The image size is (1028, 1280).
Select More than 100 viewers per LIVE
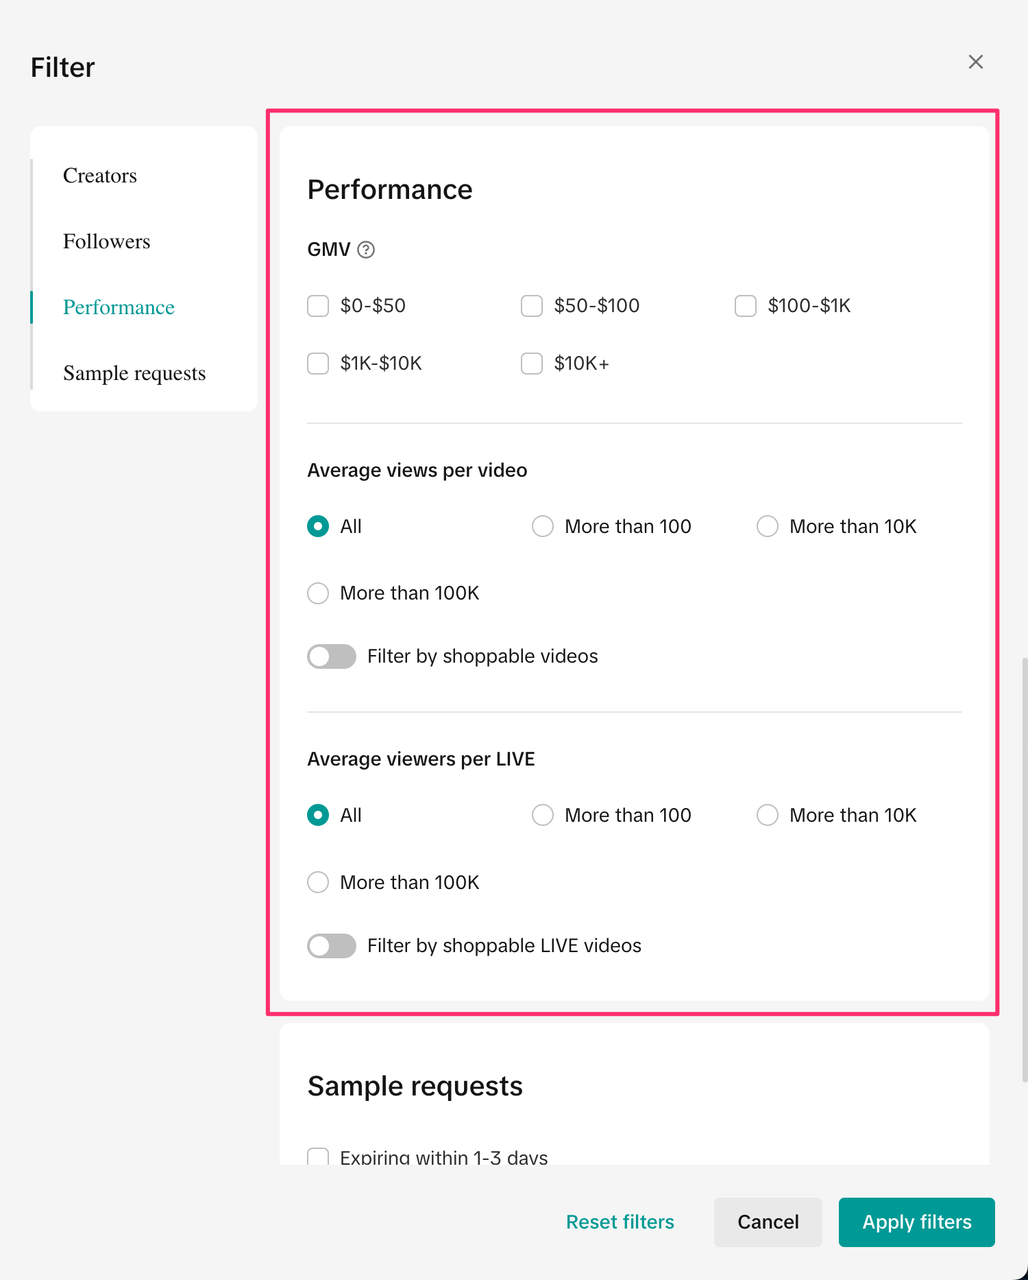tap(543, 816)
